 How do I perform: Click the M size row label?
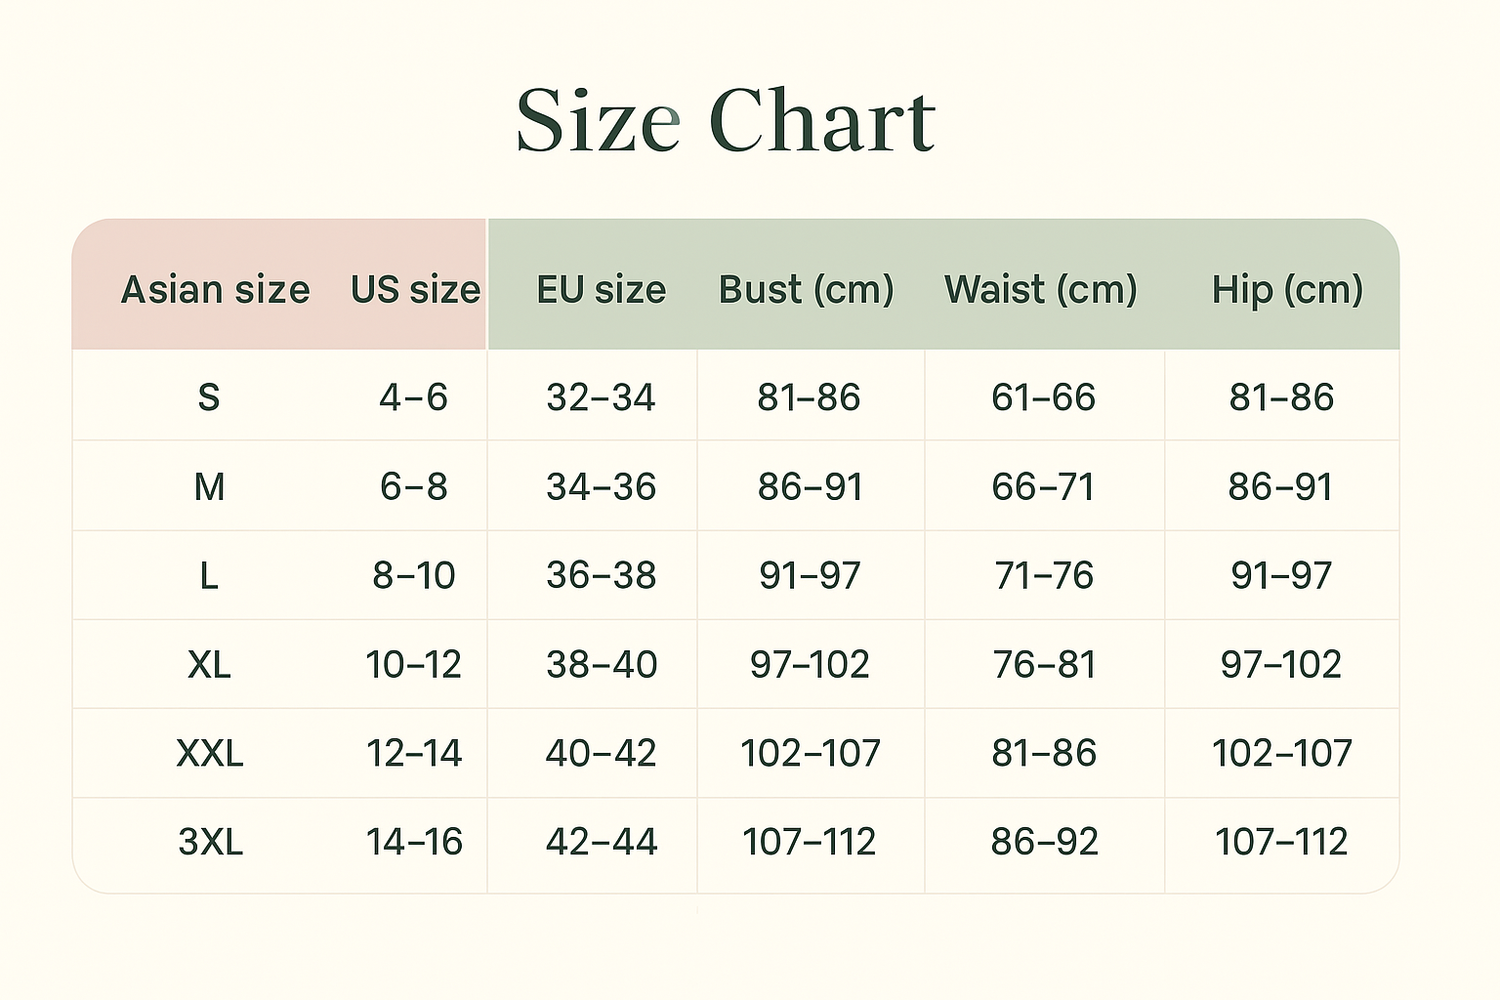coord(209,487)
